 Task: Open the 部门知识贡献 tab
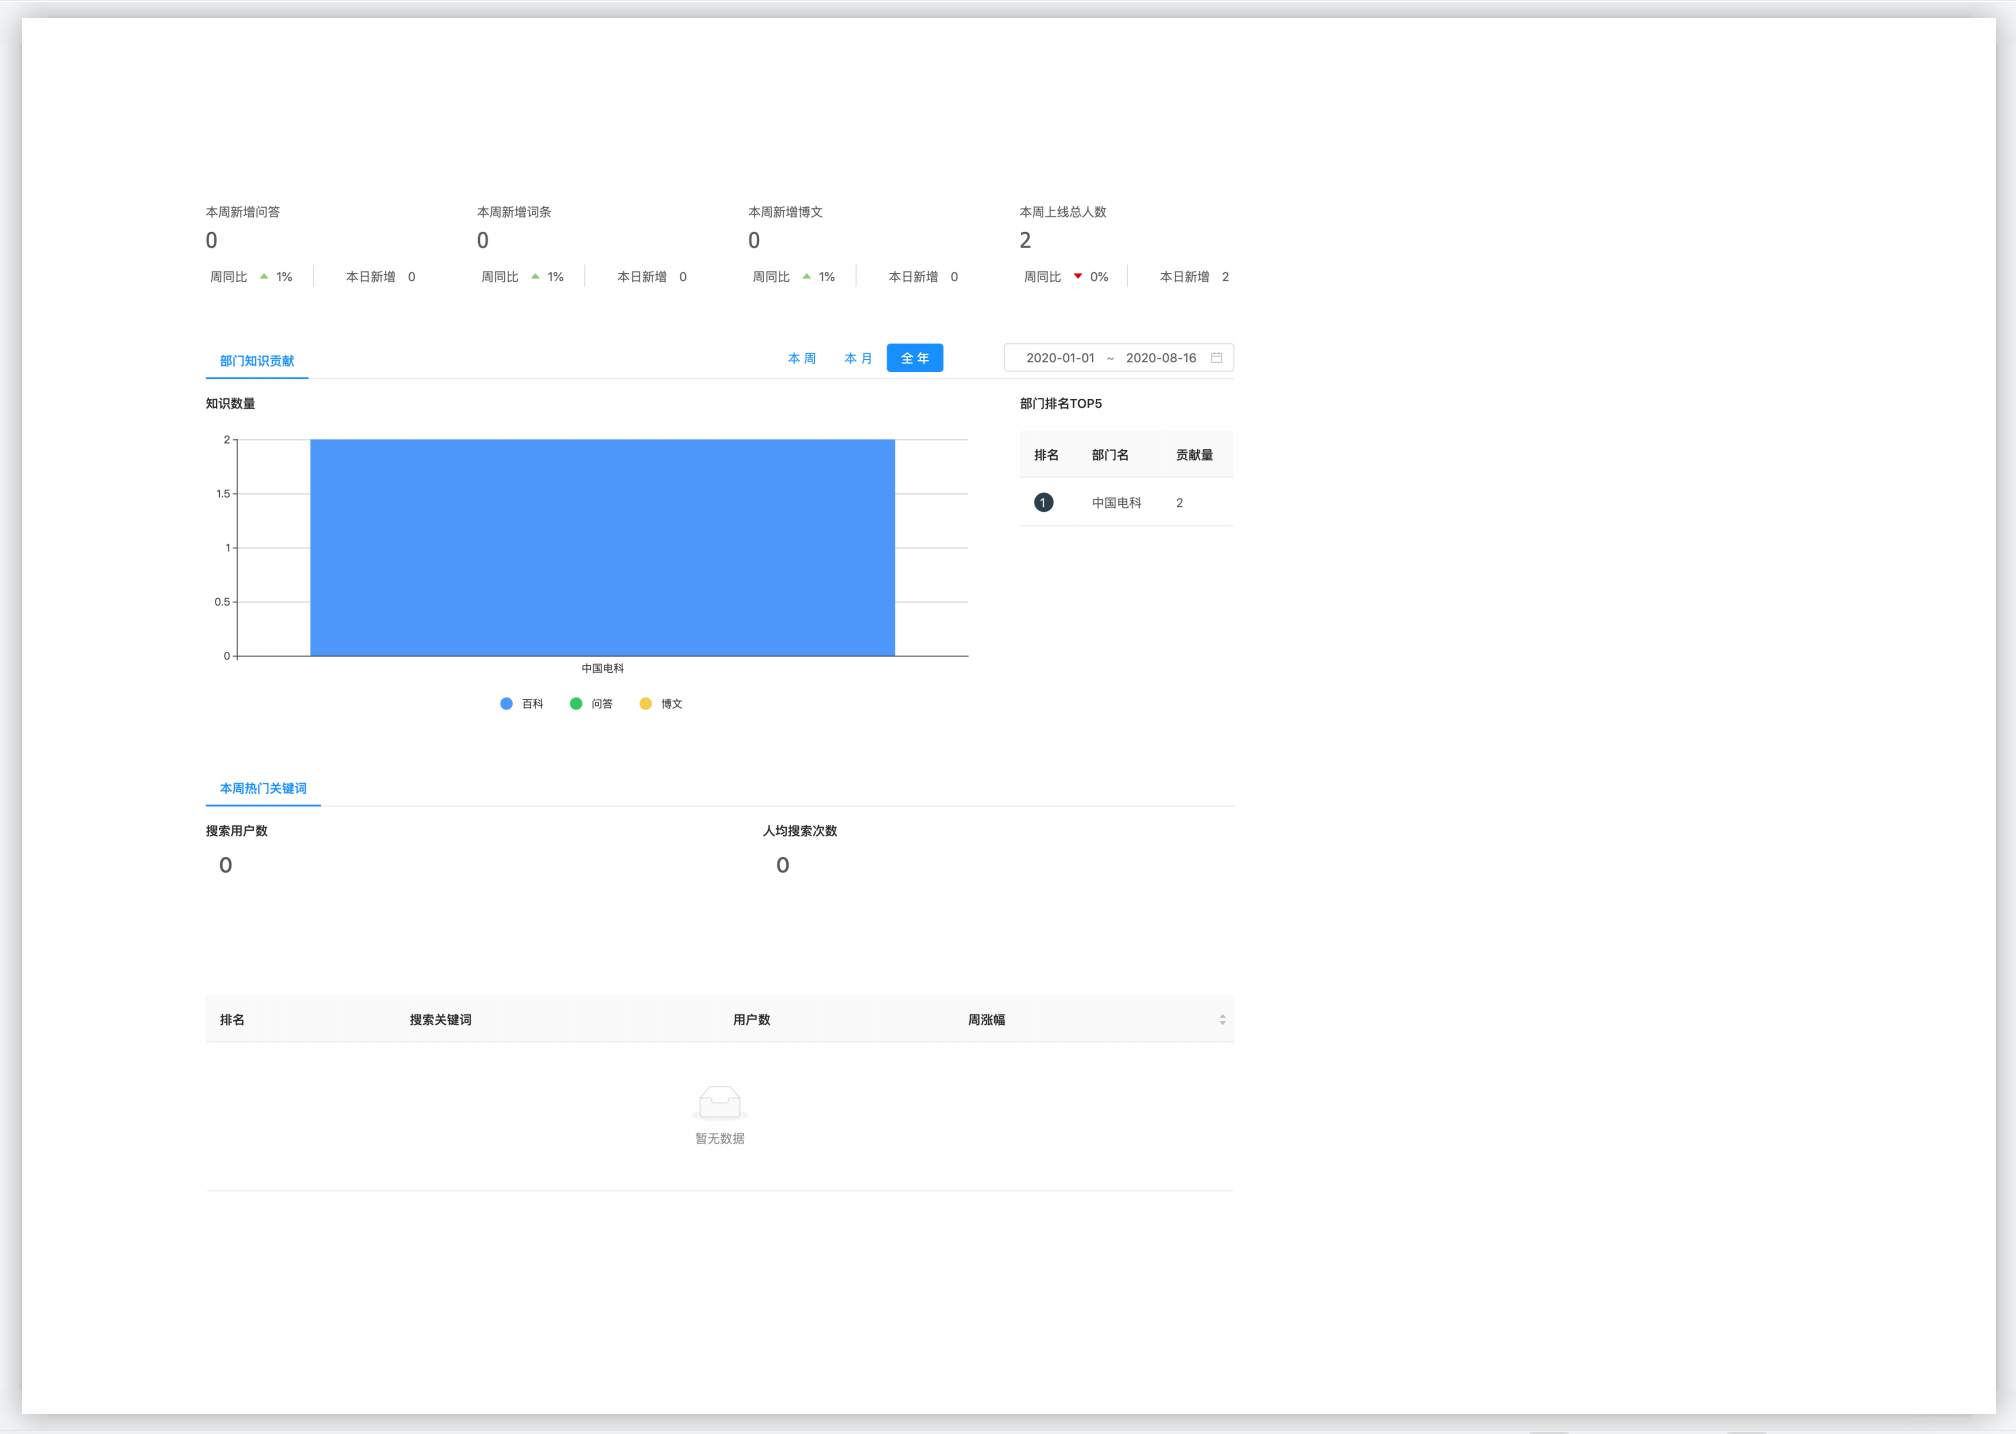[257, 361]
